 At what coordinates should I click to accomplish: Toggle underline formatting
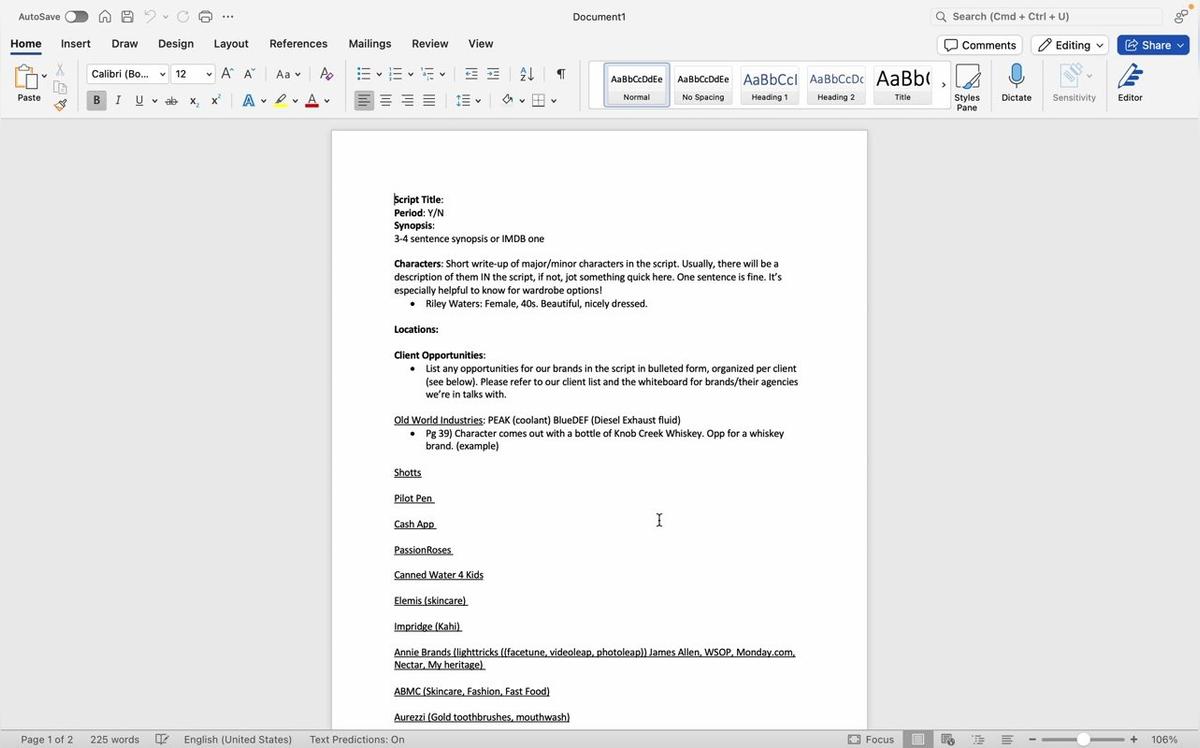point(139,100)
